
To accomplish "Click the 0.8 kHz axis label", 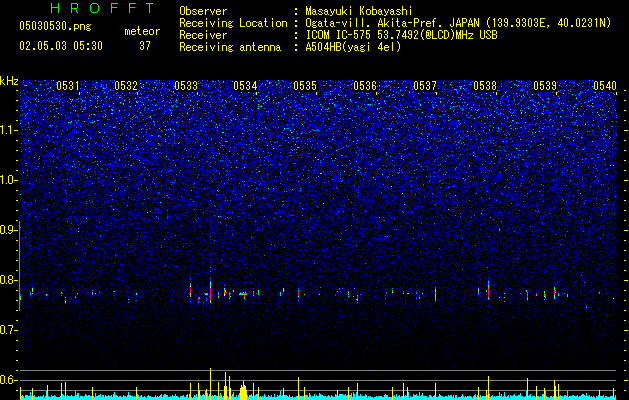I will [9, 280].
